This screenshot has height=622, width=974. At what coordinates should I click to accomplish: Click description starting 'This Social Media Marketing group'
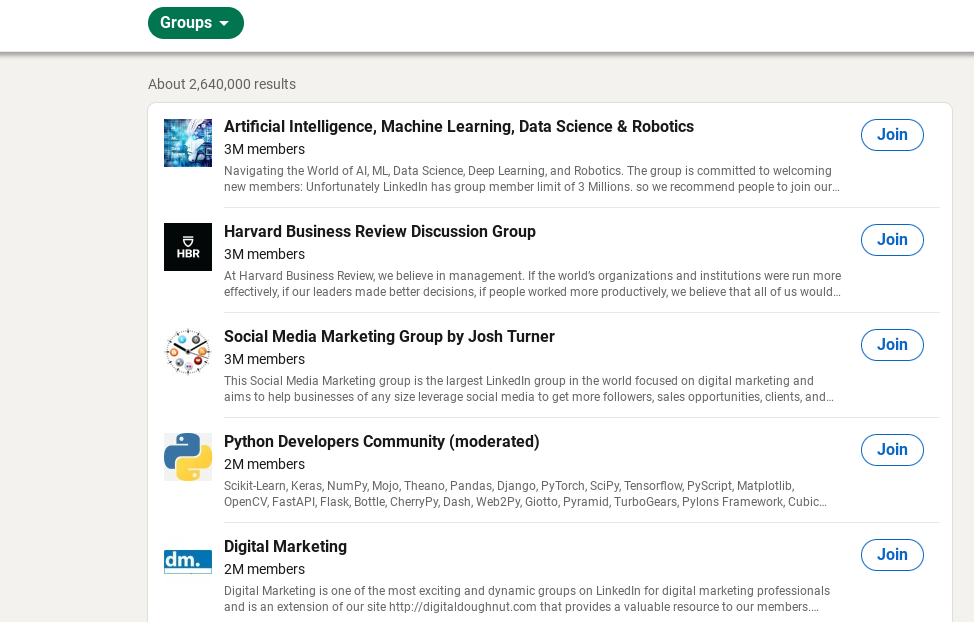(529, 389)
